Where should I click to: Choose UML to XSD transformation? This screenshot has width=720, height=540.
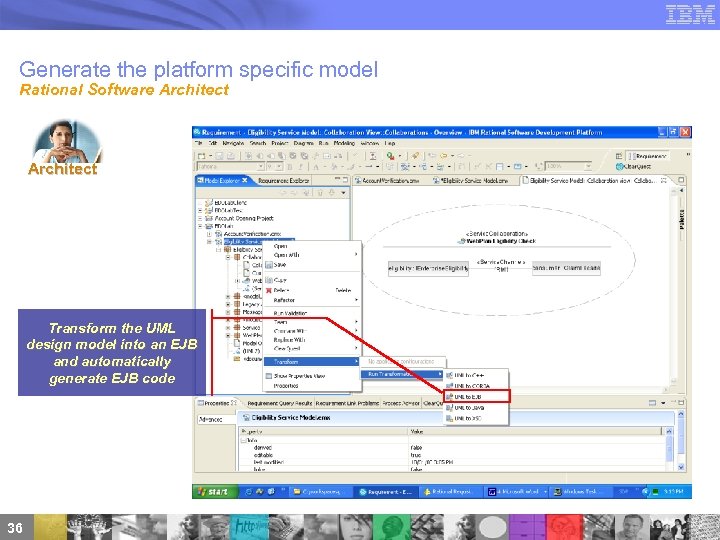(x=476, y=418)
